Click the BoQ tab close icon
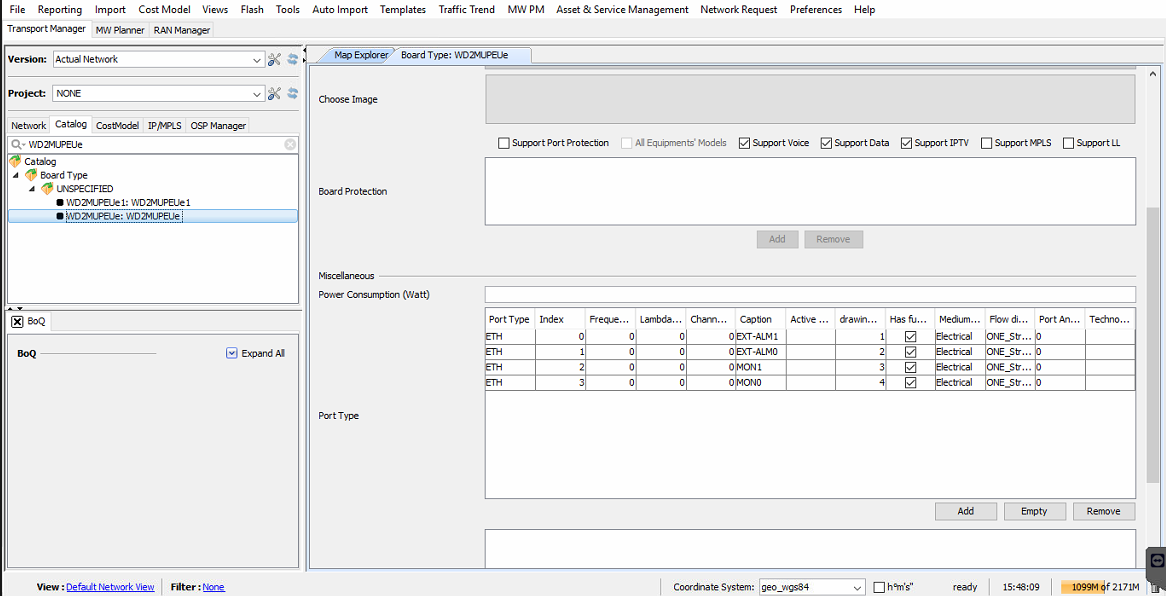 pyautogui.click(x=17, y=322)
